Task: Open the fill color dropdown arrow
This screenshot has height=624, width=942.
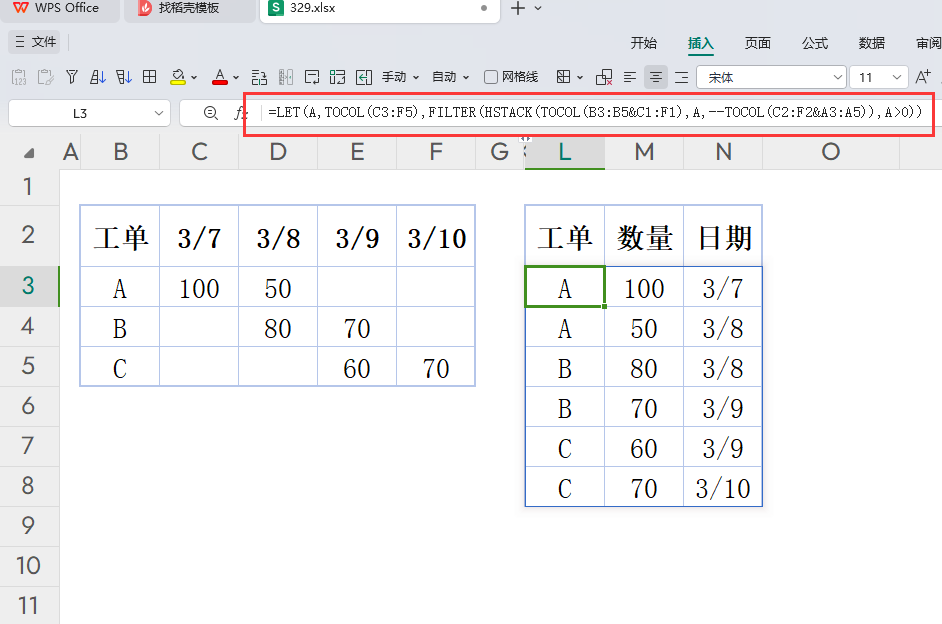Action: tap(194, 77)
